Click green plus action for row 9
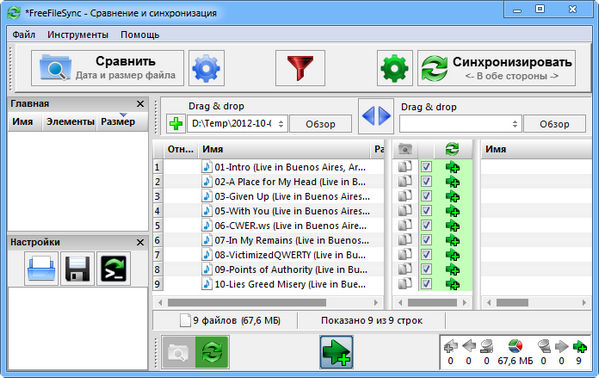 click(x=453, y=284)
